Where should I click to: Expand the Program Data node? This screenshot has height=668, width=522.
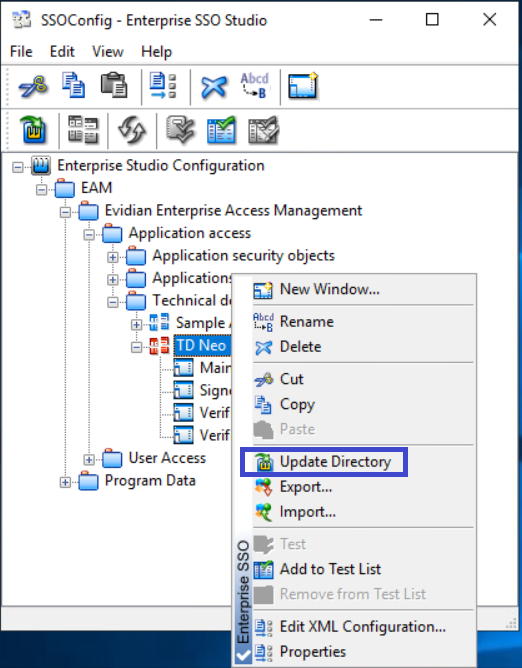[x=65, y=482]
